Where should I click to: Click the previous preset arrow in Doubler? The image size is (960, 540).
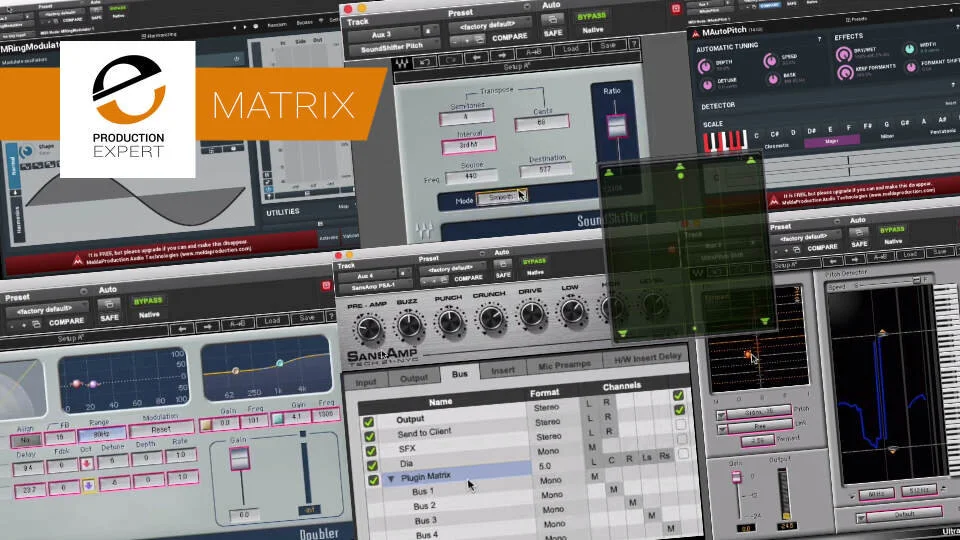tap(182, 329)
